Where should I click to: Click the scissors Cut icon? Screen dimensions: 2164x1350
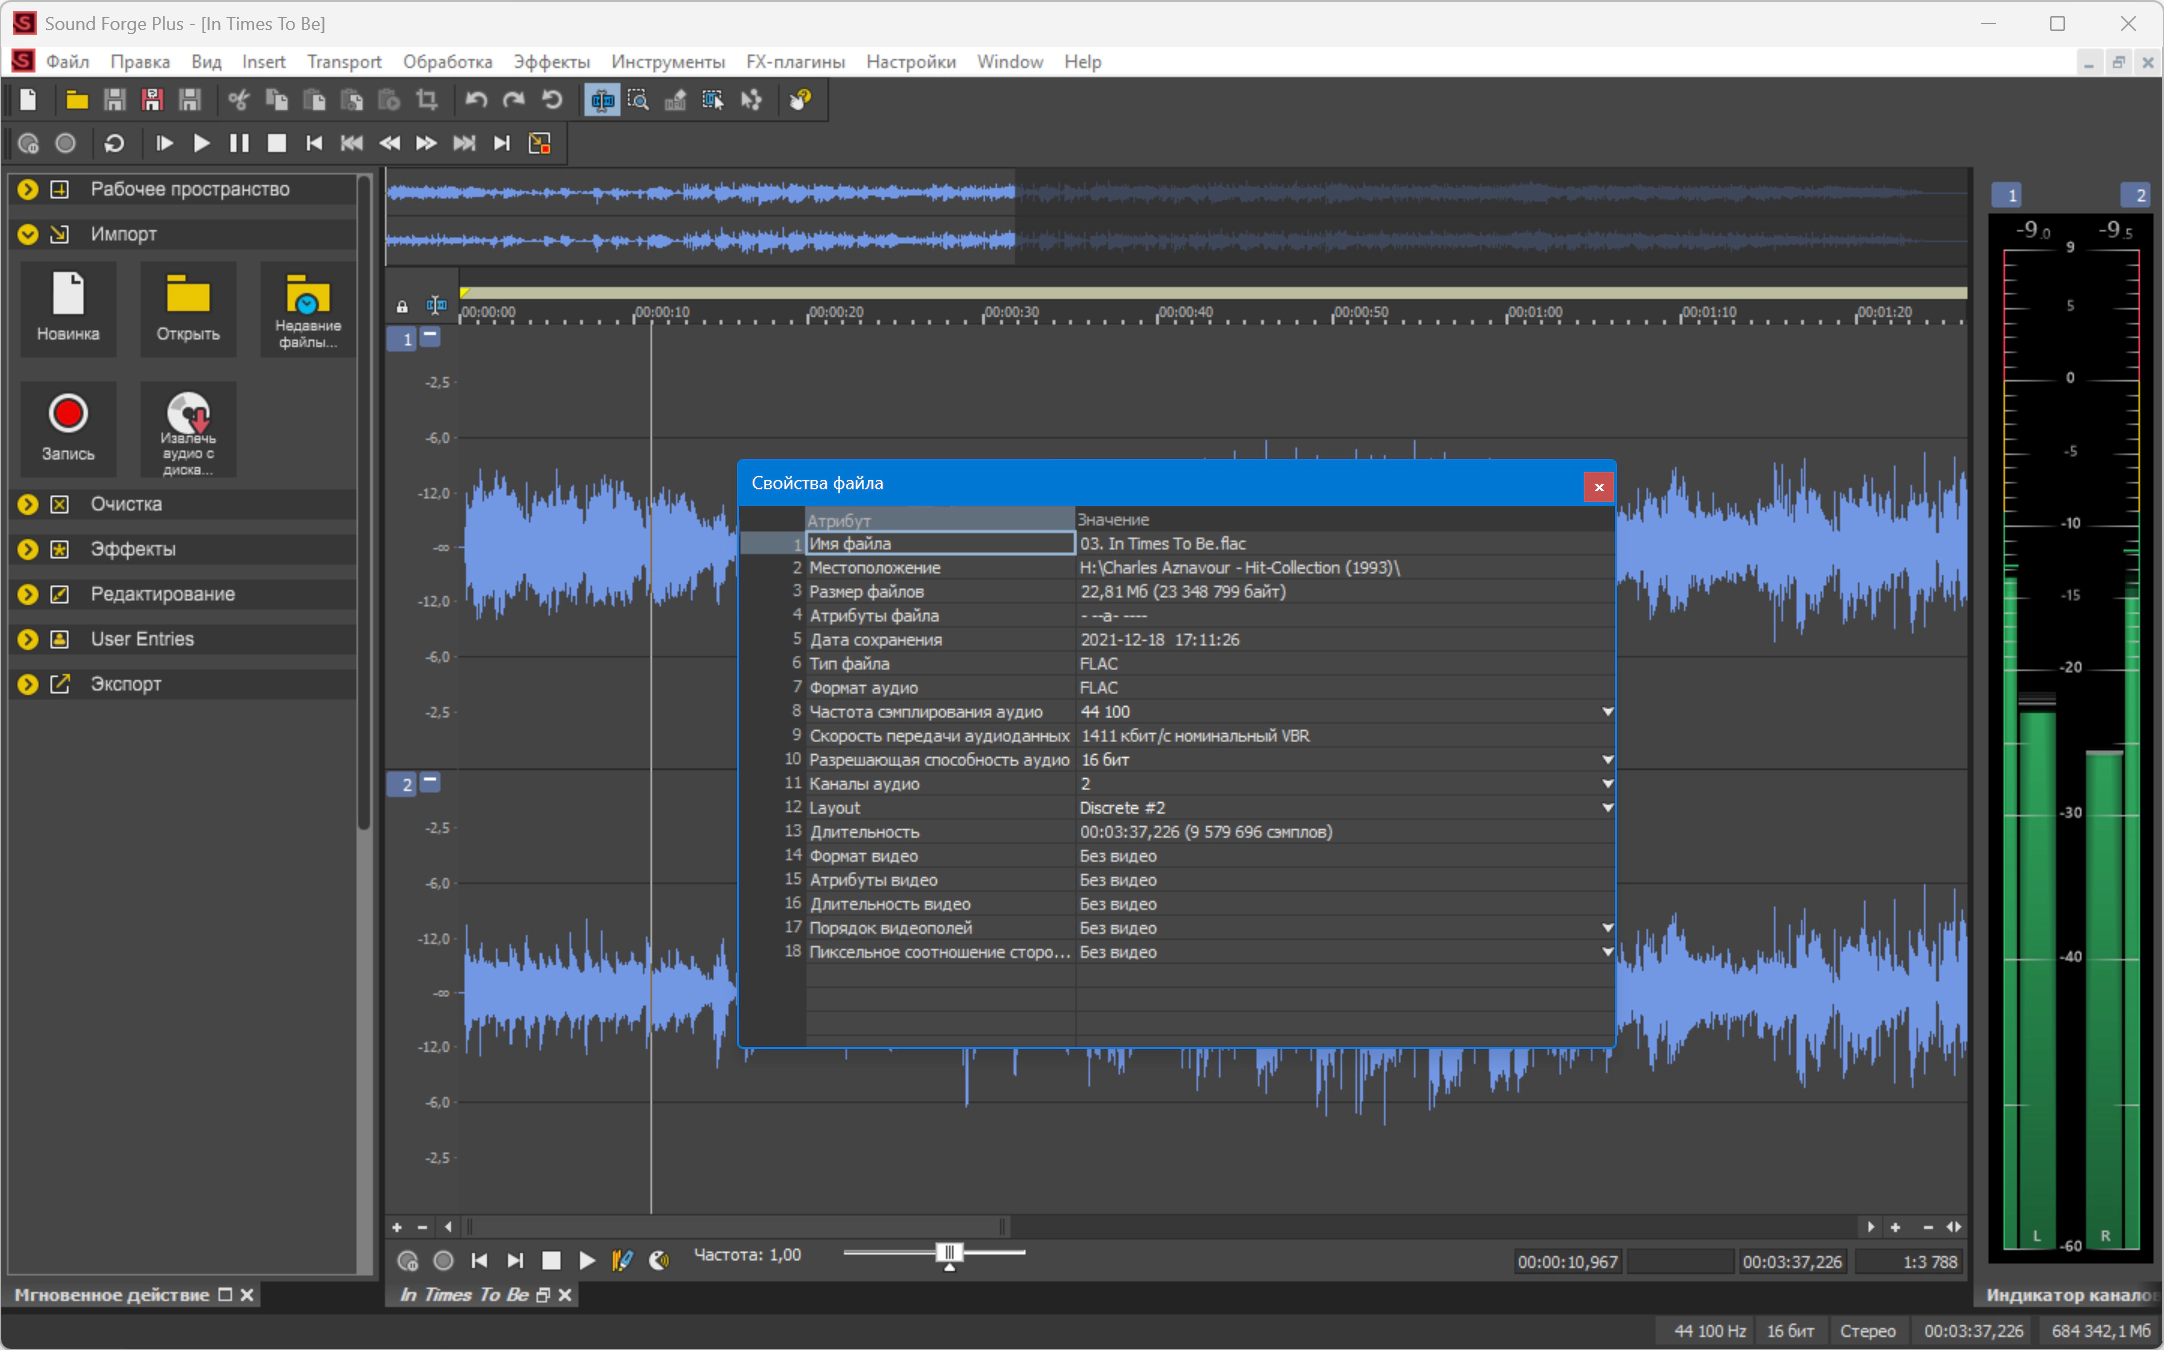tap(238, 100)
